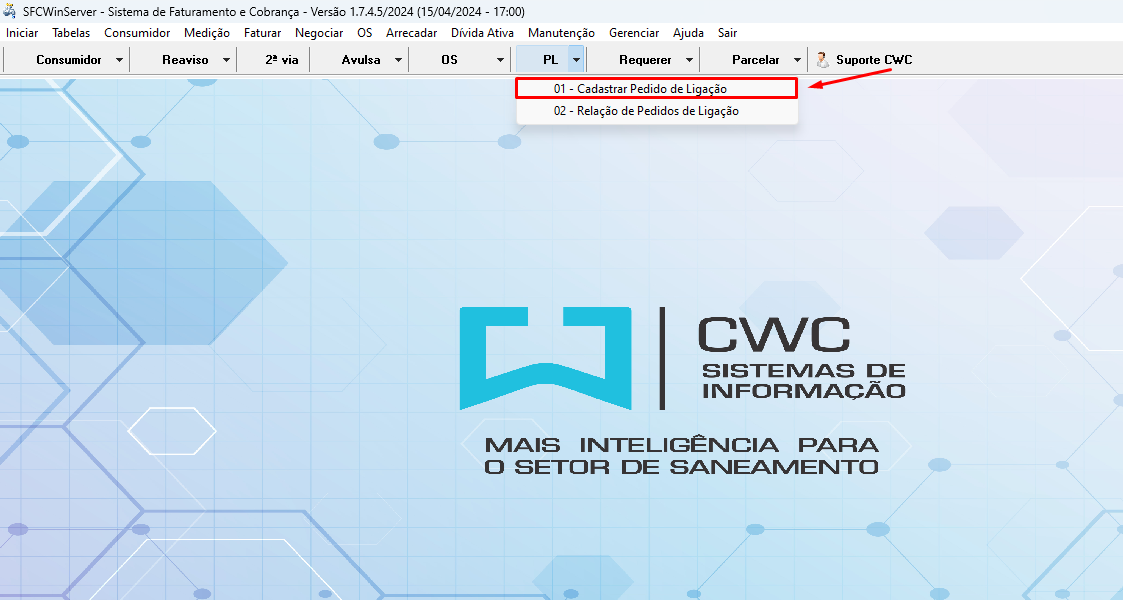Image resolution: width=1123 pixels, height=600 pixels.
Task: Click the Sair menu item
Action: coord(727,33)
